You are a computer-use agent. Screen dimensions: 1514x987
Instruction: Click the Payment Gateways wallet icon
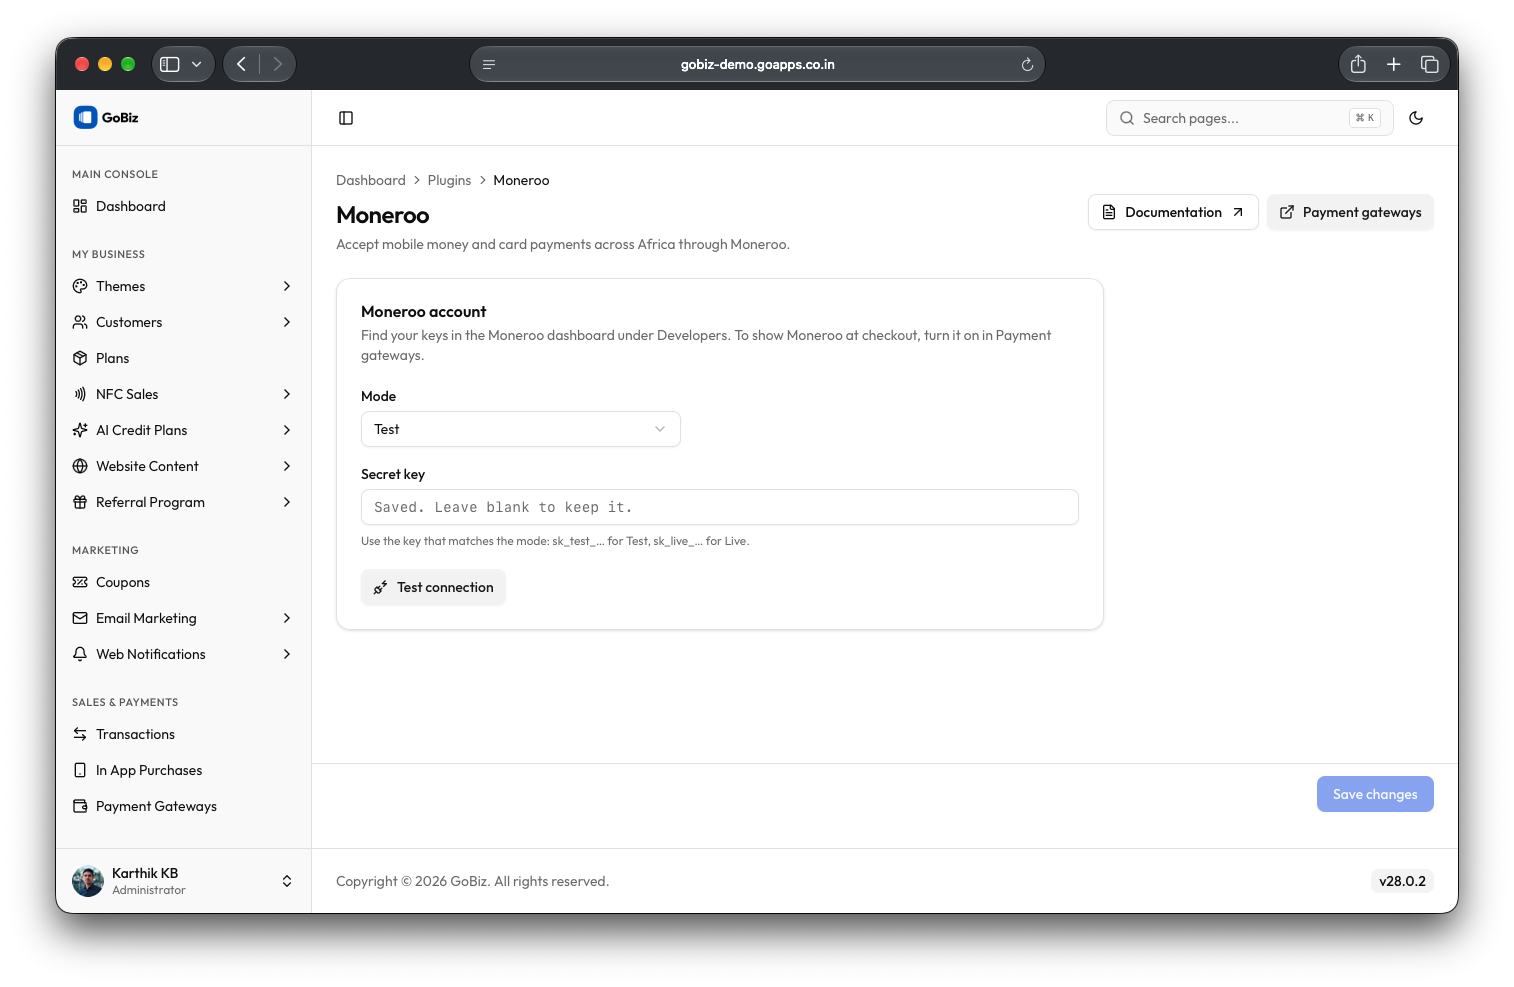pyautogui.click(x=80, y=806)
